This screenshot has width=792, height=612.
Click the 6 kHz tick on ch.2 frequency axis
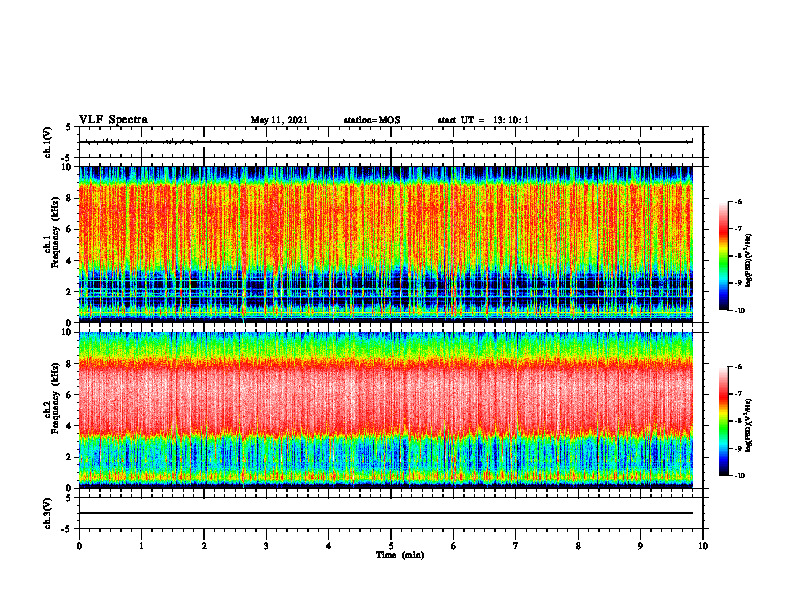(69, 395)
